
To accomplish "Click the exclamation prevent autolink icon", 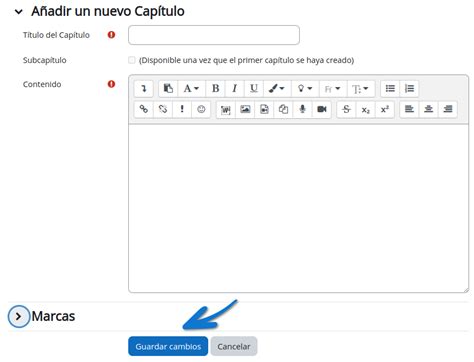I will pos(182,109).
